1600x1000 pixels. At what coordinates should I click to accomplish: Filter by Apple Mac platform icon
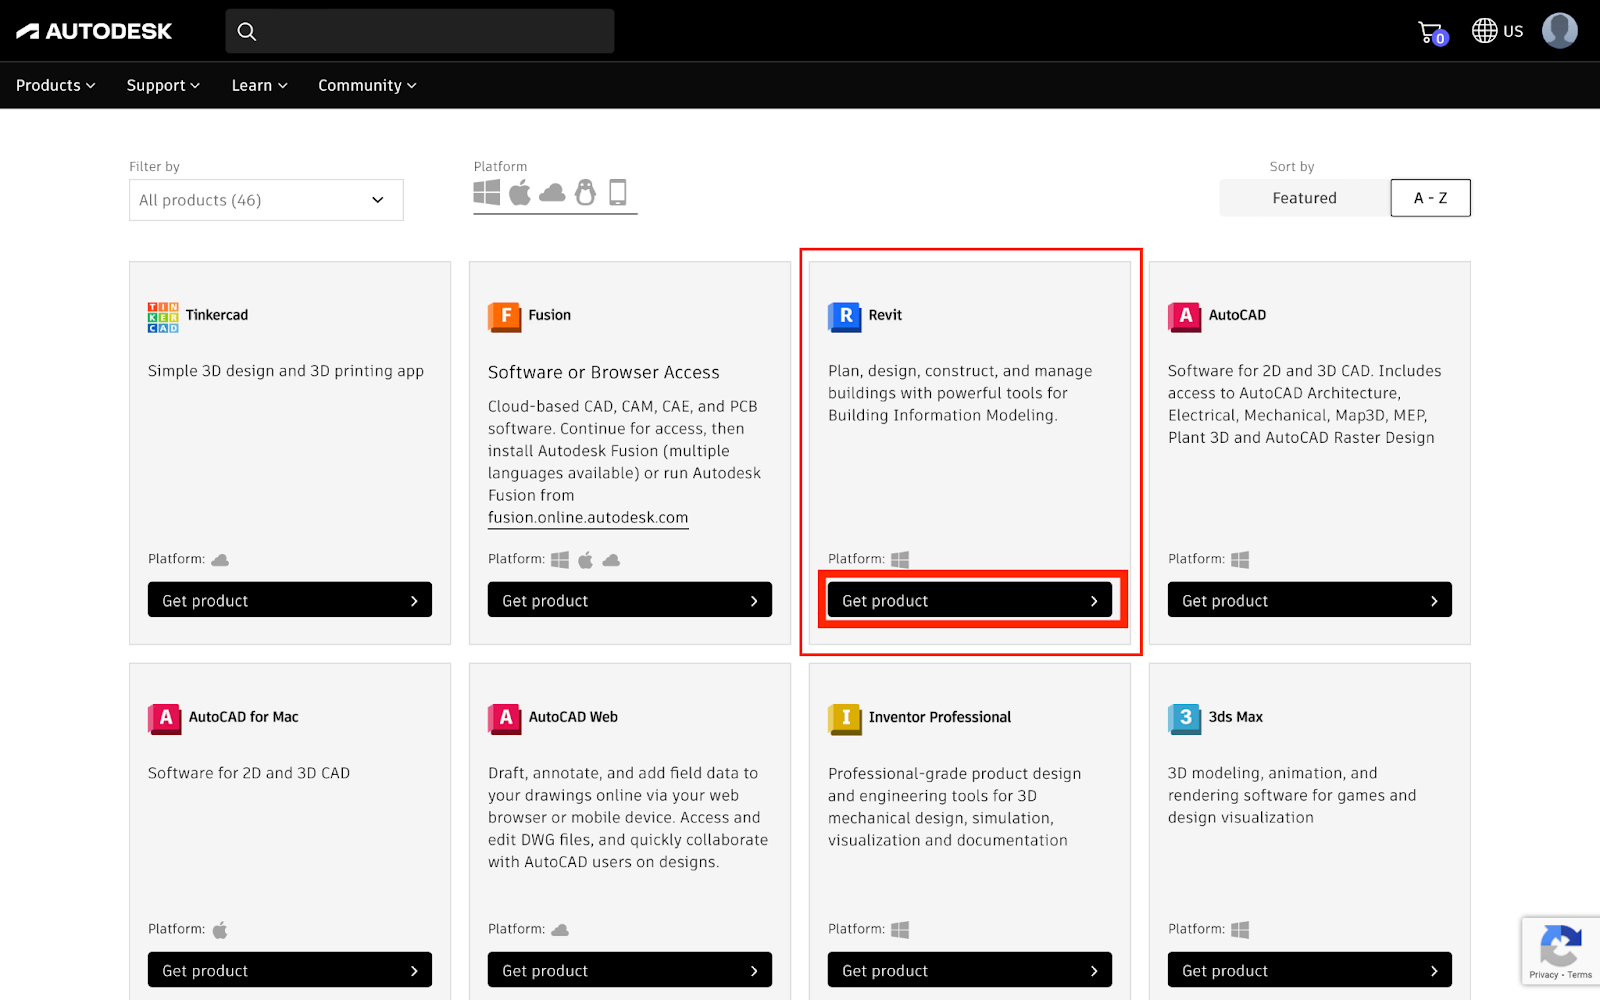coord(519,192)
